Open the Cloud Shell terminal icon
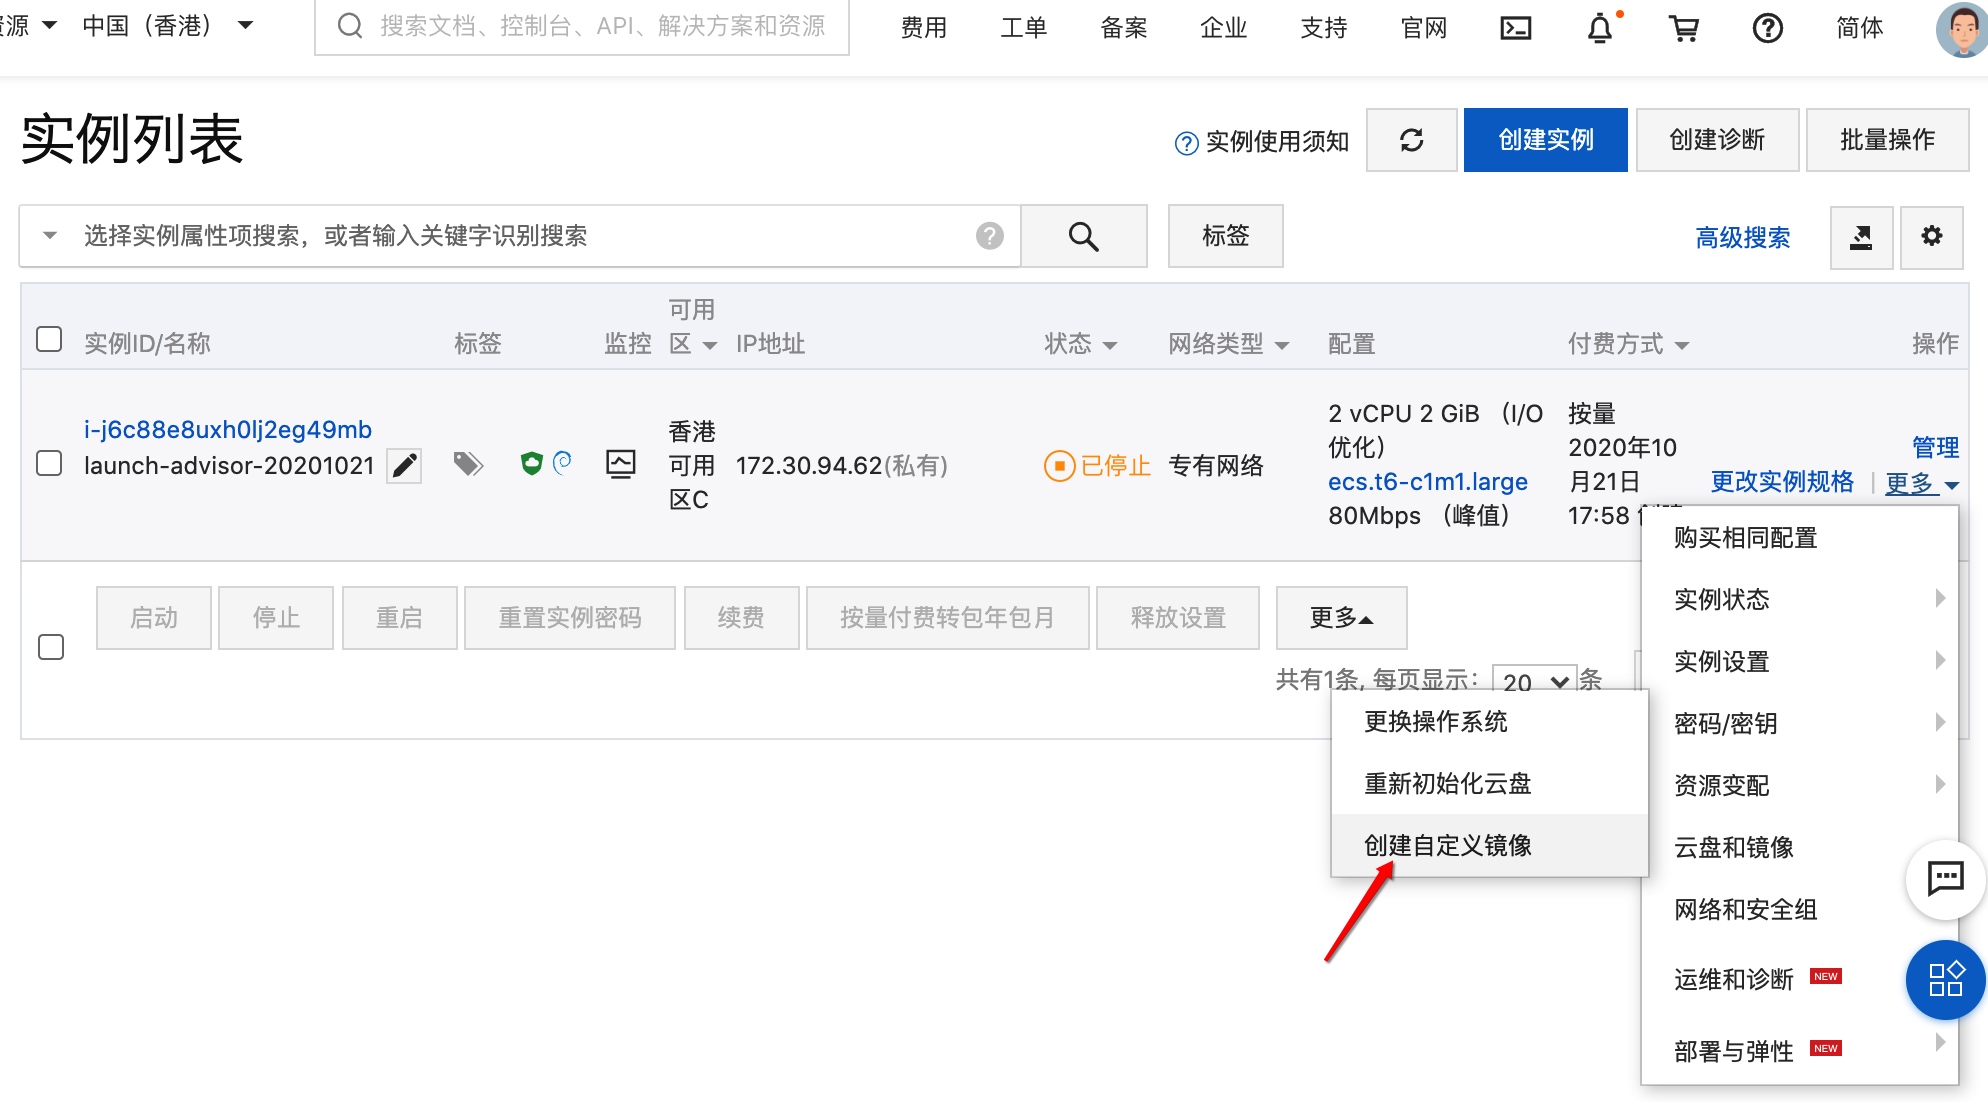This screenshot has height=1102, width=1988. [1515, 28]
